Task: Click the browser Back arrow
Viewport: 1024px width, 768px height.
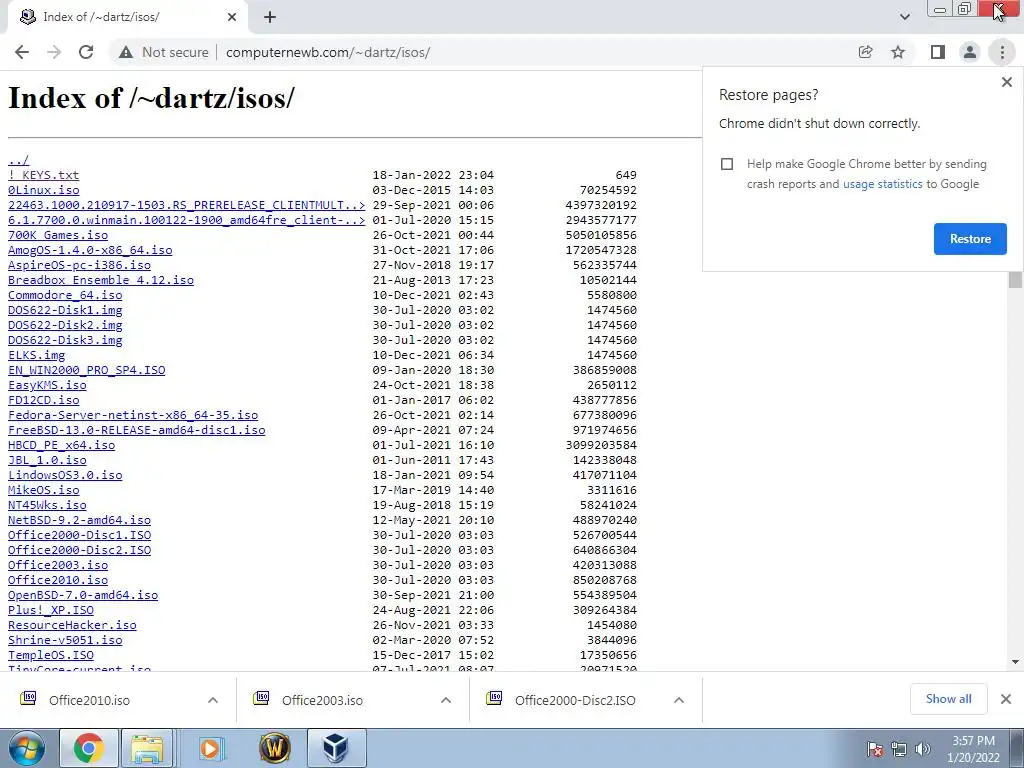Action: tap(22, 52)
